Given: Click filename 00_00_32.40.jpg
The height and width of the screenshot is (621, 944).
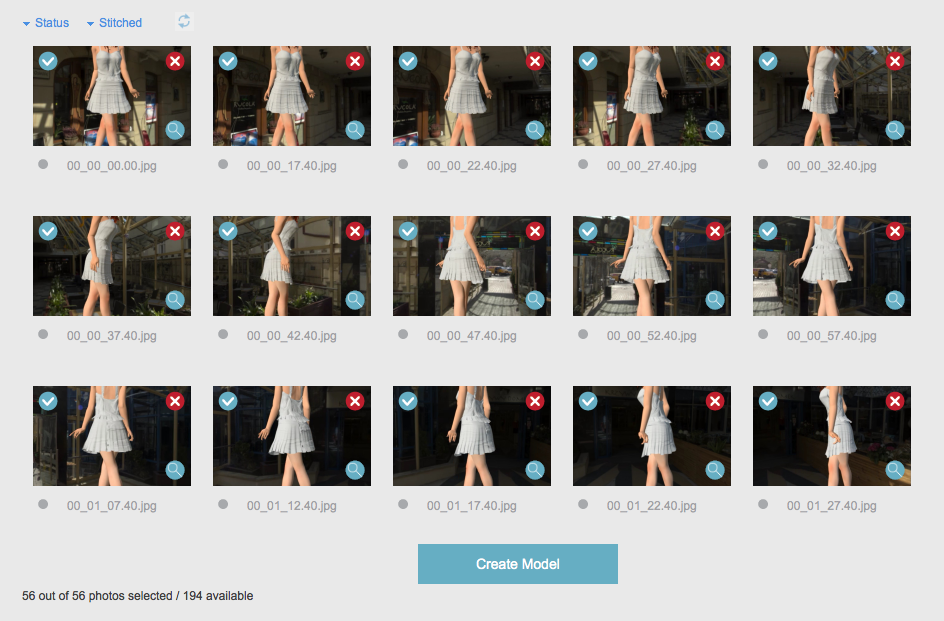Looking at the screenshot, I should tap(831, 166).
